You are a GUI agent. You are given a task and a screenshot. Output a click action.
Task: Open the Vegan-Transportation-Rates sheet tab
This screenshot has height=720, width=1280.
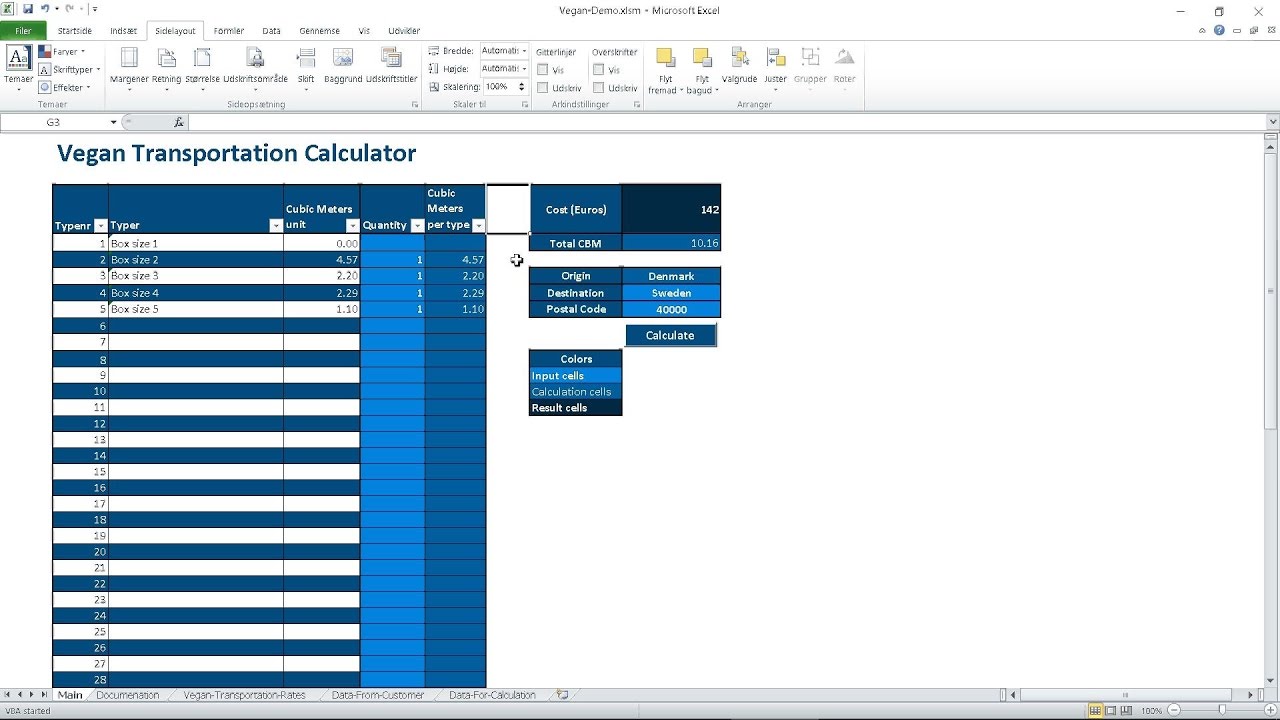pos(245,694)
